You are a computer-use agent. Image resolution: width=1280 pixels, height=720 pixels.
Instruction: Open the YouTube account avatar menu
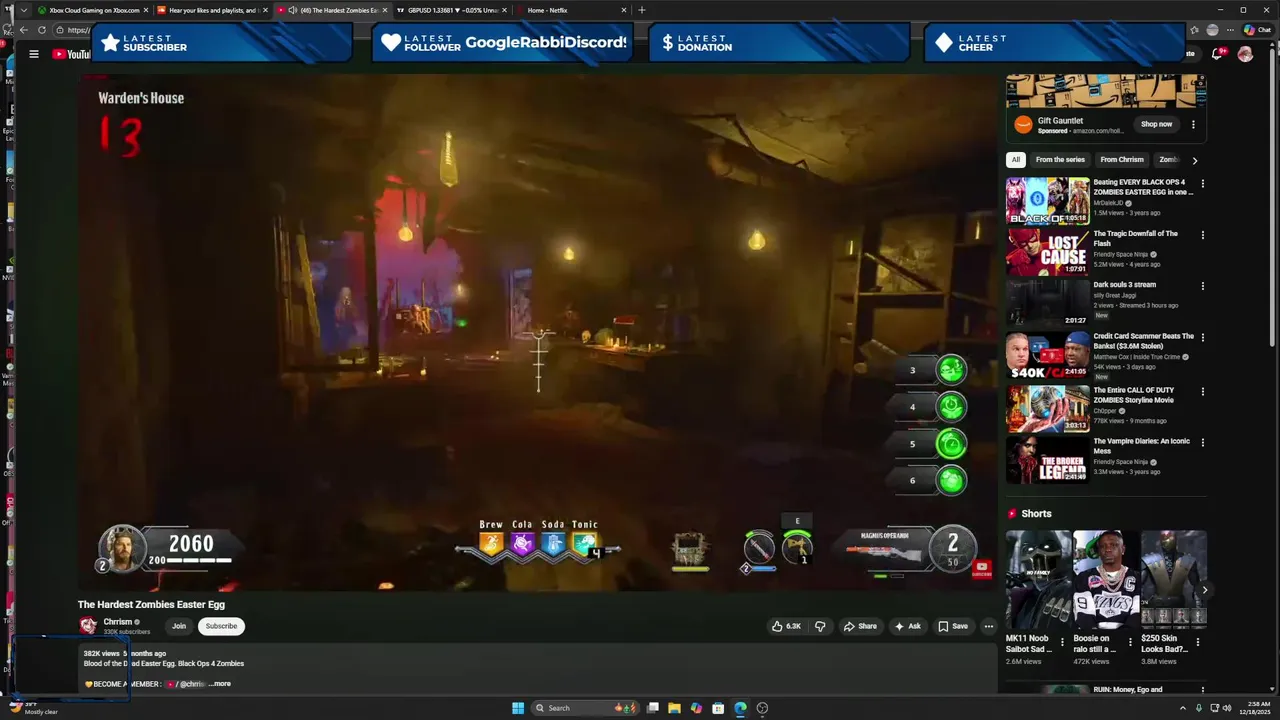(x=1245, y=54)
